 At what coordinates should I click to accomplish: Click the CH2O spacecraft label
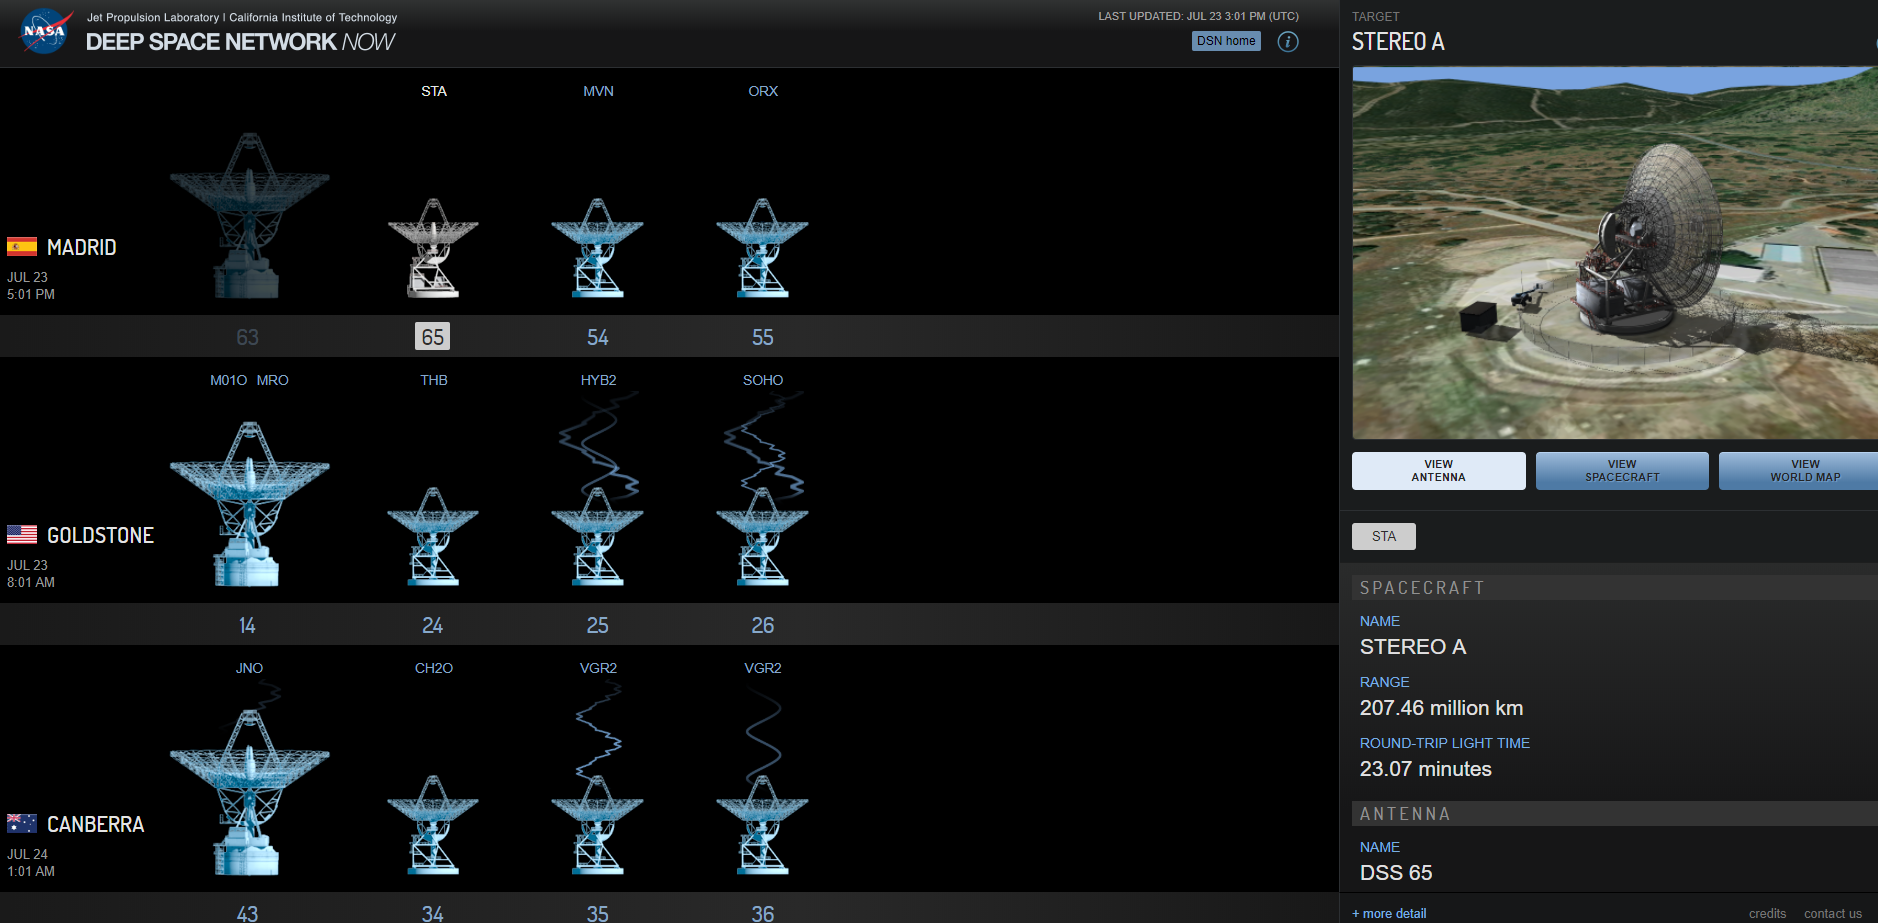point(434,668)
